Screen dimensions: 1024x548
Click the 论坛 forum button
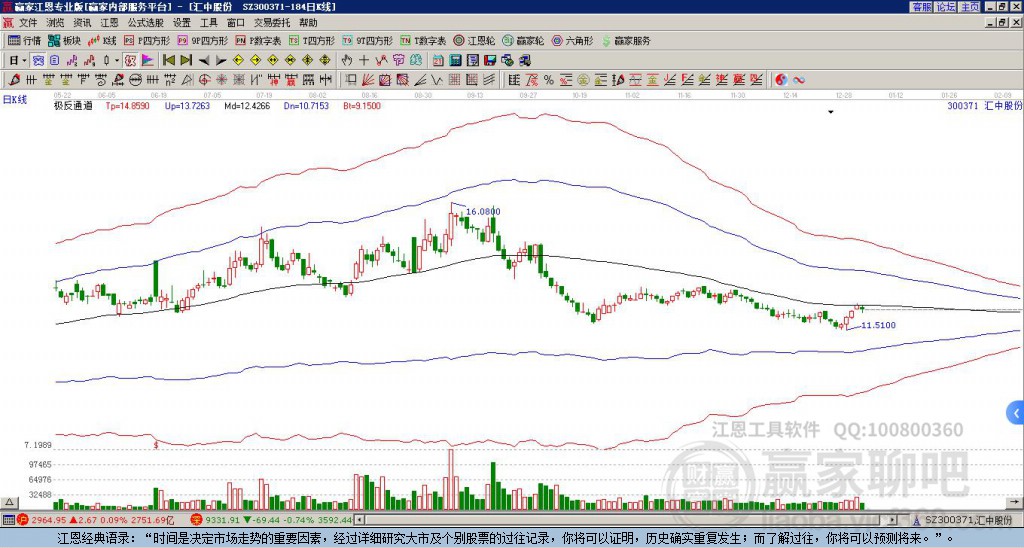[x=946, y=7]
